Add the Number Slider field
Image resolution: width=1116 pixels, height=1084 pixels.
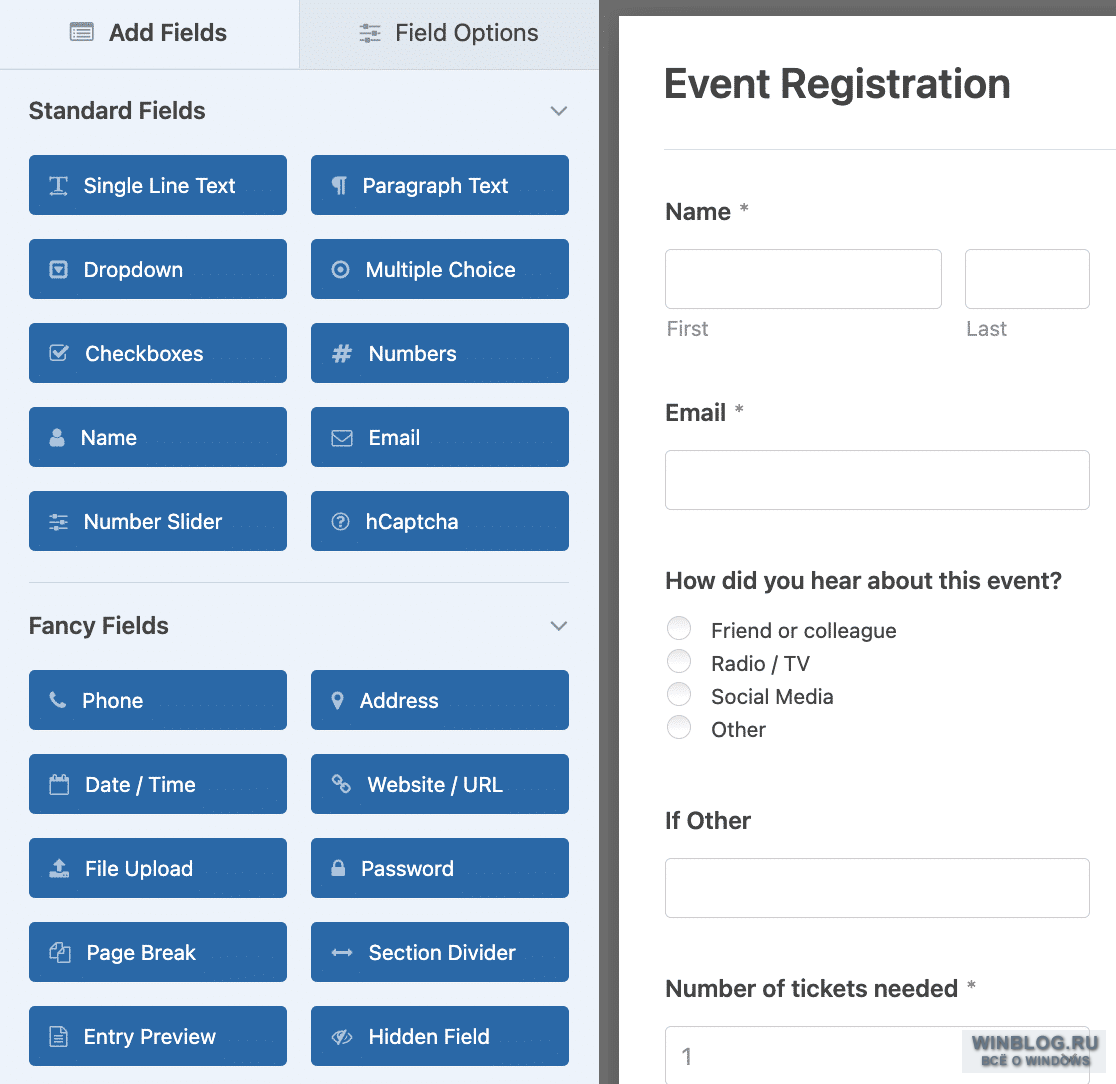[158, 521]
